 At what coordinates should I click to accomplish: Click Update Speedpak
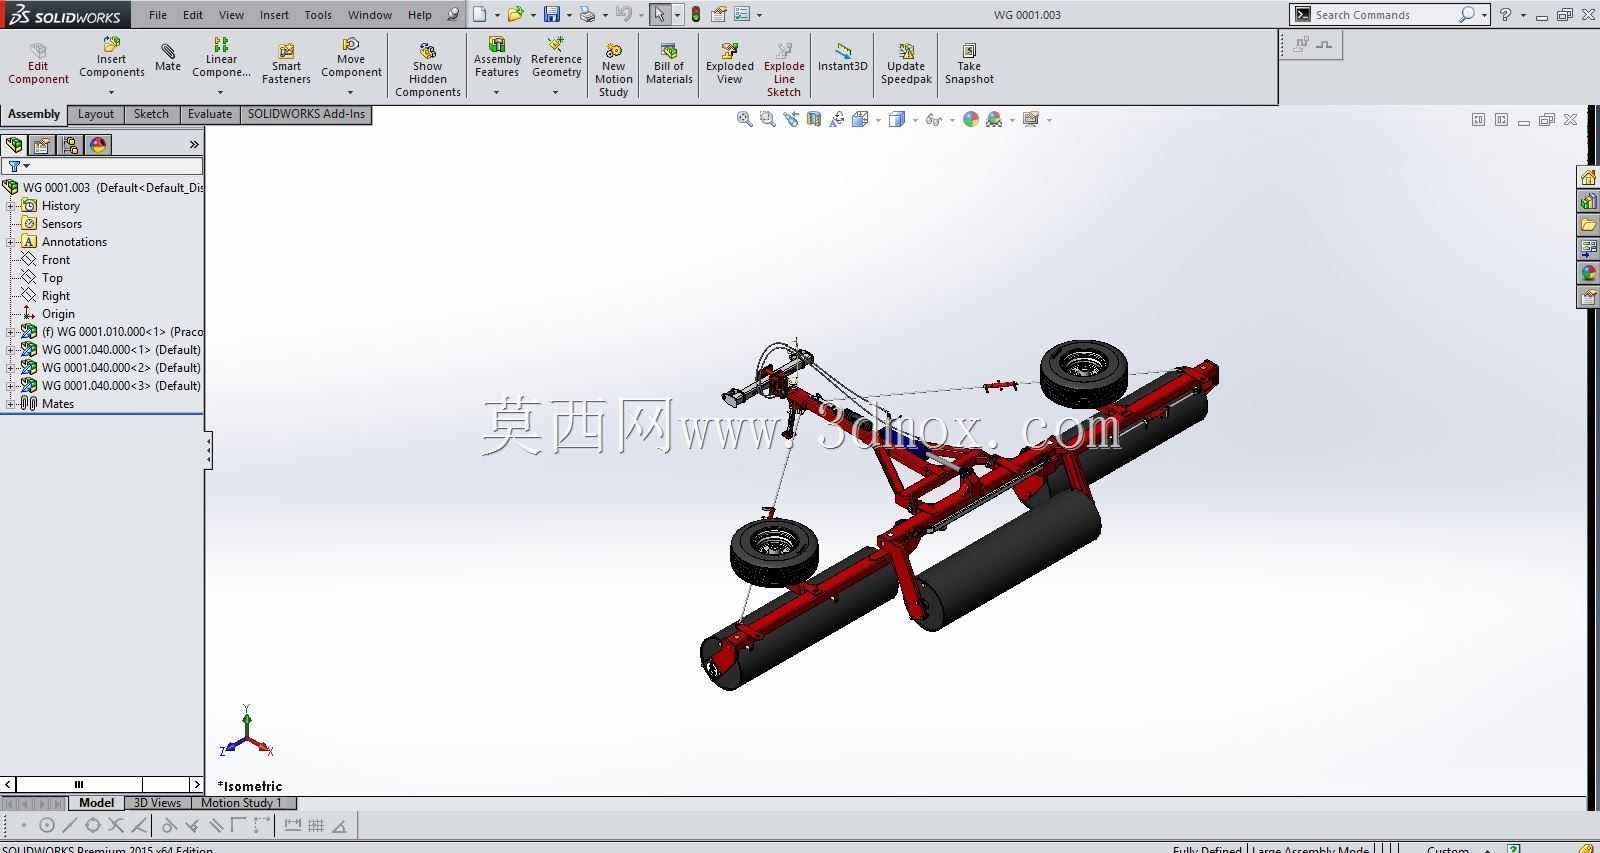pos(906,64)
